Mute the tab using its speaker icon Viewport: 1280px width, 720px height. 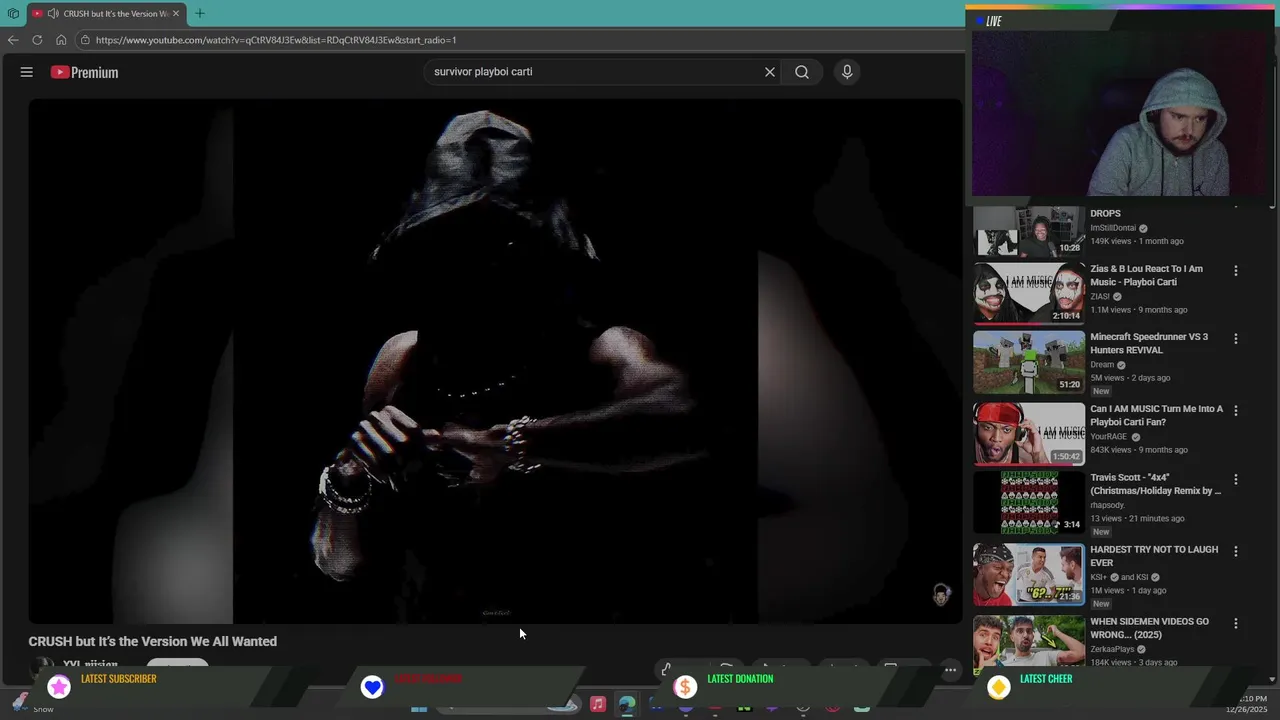(x=52, y=14)
